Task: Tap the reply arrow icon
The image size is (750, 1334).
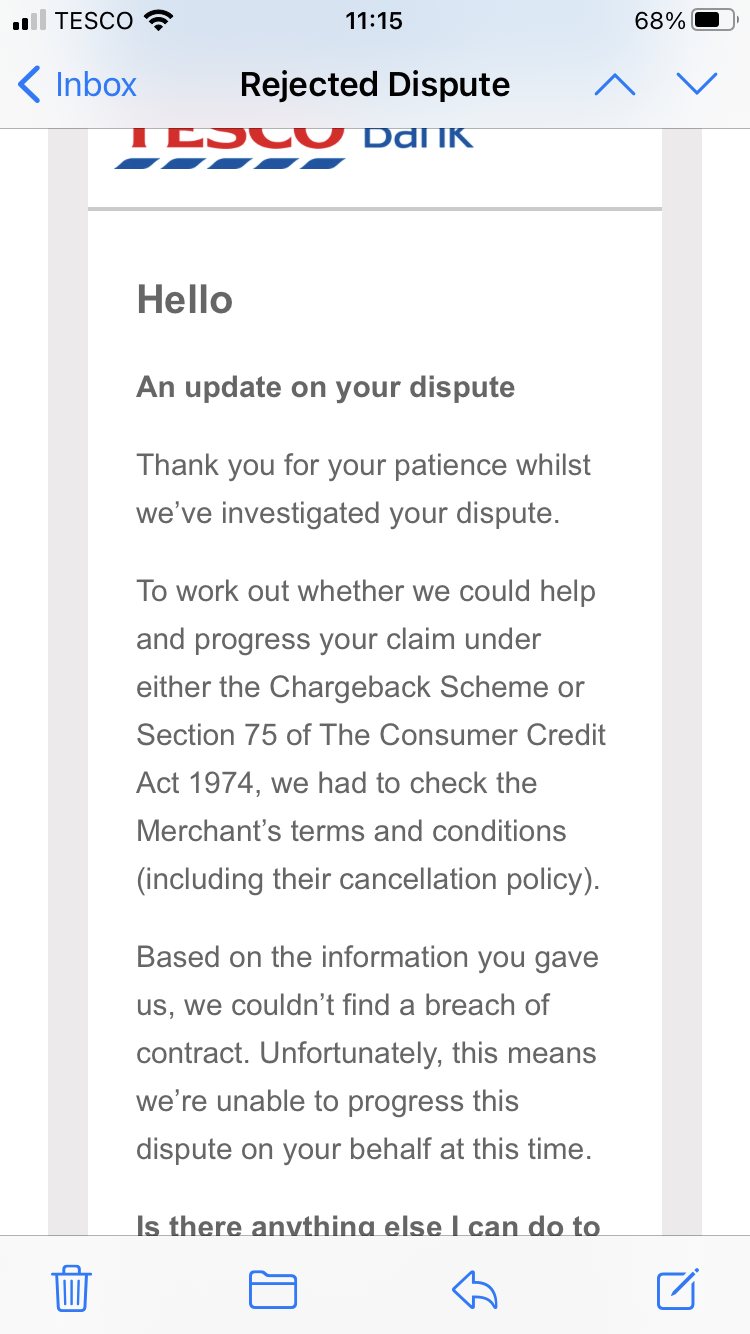Action: pos(474,1288)
